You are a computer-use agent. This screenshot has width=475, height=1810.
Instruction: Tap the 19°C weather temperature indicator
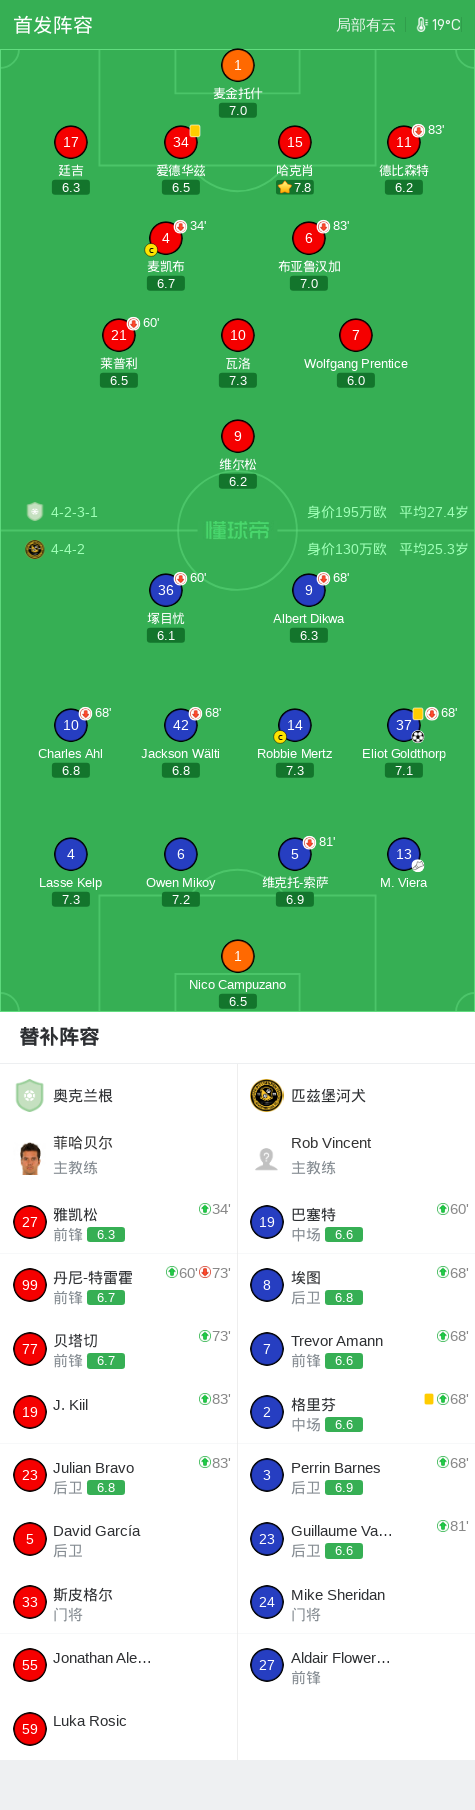(x=438, y=25)
